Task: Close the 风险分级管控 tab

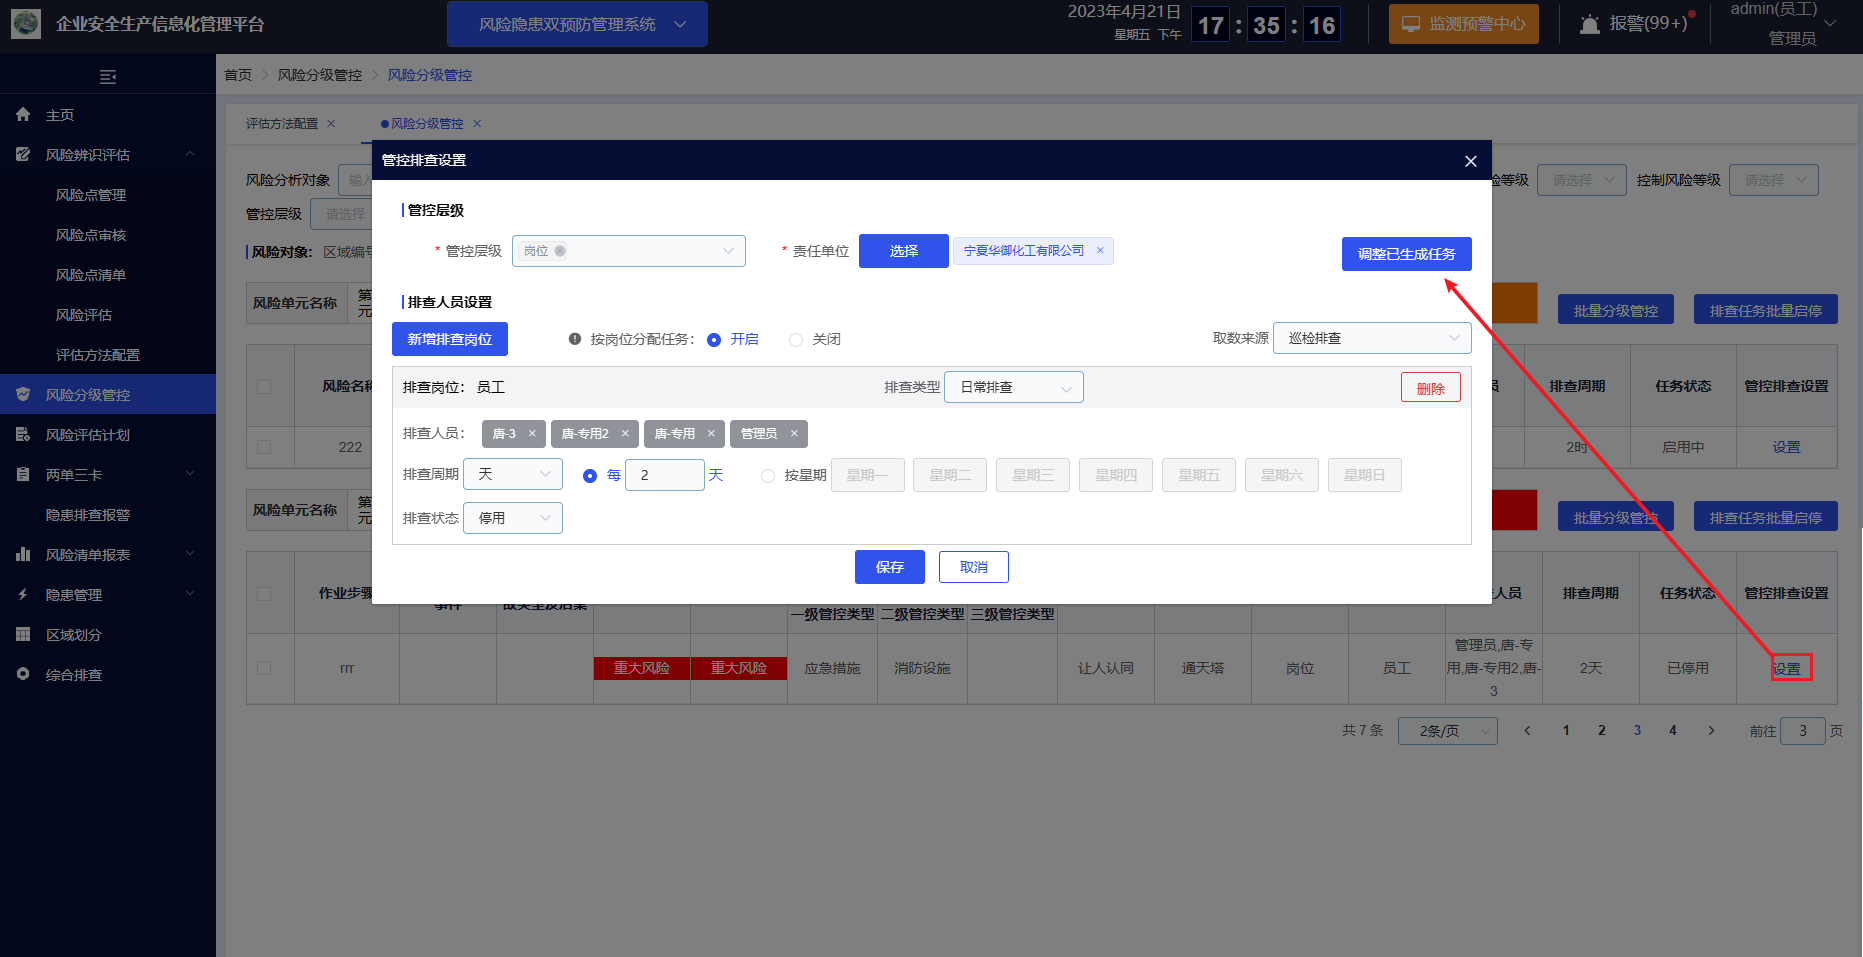Action: pyautogui.click(x=477, y=124)
